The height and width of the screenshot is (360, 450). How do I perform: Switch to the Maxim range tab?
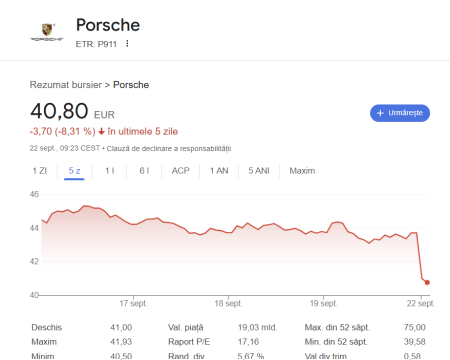tap(302, 171)
